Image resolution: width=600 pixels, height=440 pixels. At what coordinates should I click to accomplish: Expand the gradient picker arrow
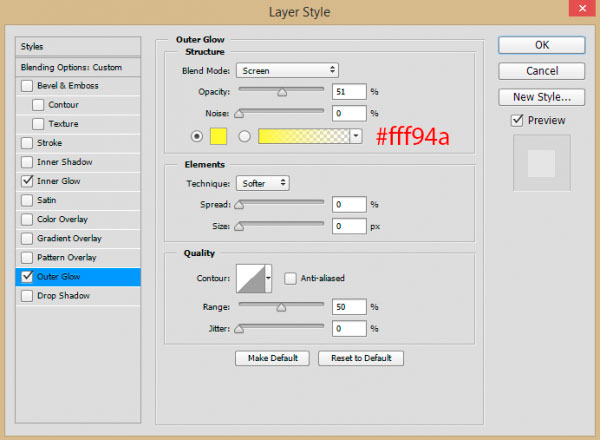coord(356,136)
